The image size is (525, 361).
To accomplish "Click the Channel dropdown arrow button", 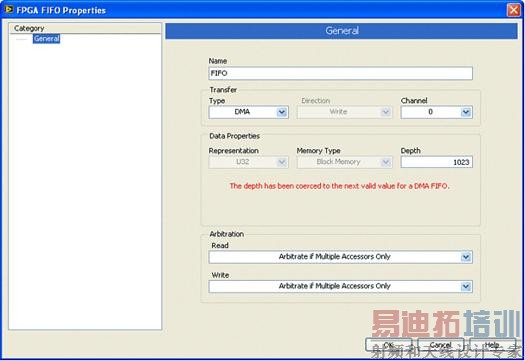I will [466, 112].
